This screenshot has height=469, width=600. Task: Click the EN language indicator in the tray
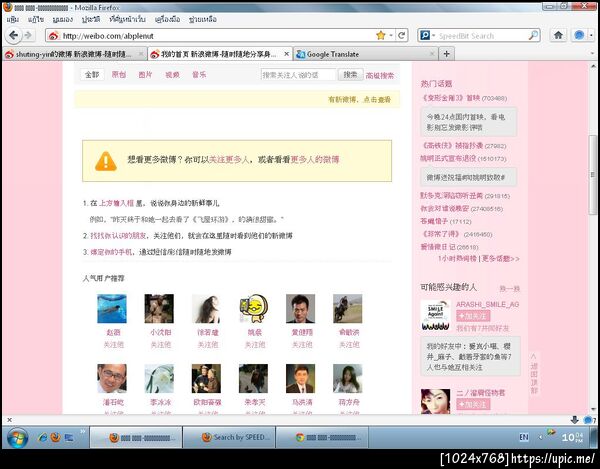coord(523,437)
